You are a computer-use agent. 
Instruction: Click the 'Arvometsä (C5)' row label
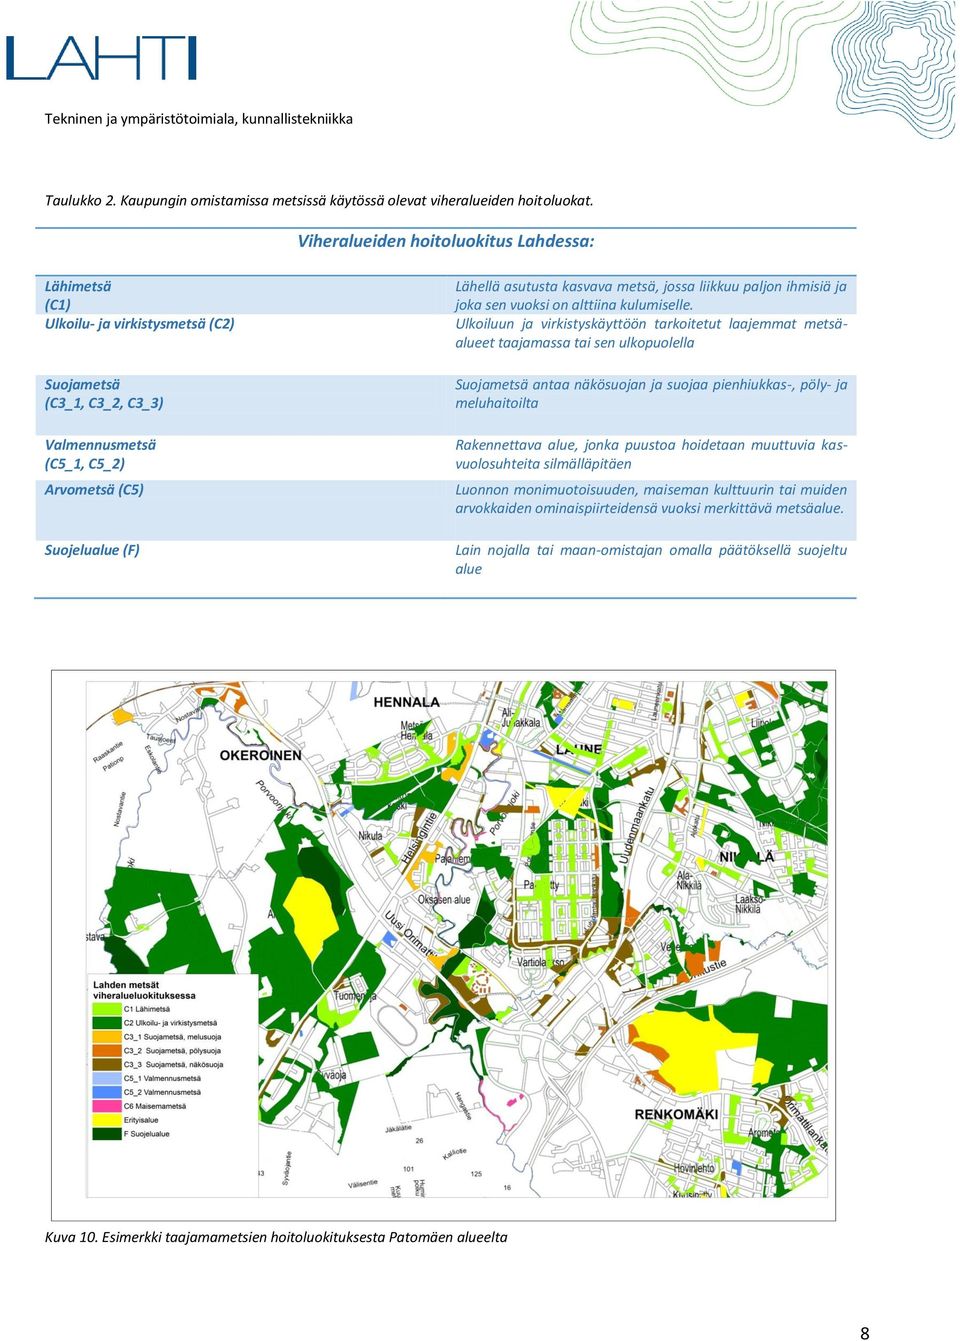point(94,490)
